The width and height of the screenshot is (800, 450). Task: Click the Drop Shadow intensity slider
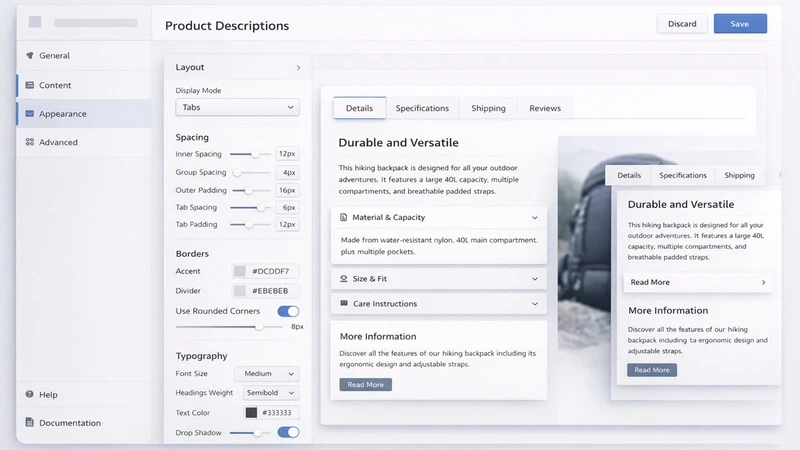[x=250, y=433]
